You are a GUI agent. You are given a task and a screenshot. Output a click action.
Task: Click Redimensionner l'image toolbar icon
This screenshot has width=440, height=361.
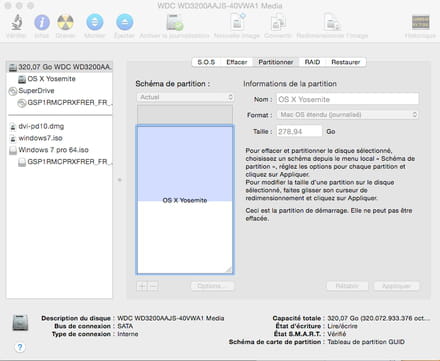(x=332, y=22)
